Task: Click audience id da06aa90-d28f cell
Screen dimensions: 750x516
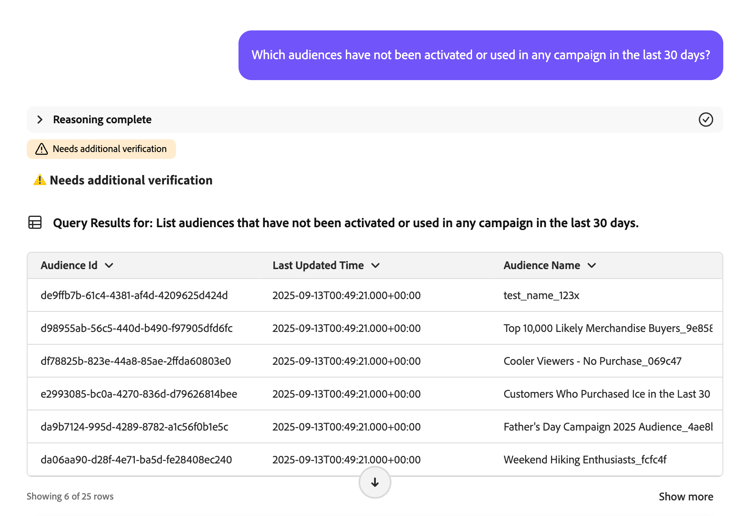Action: 136,460
